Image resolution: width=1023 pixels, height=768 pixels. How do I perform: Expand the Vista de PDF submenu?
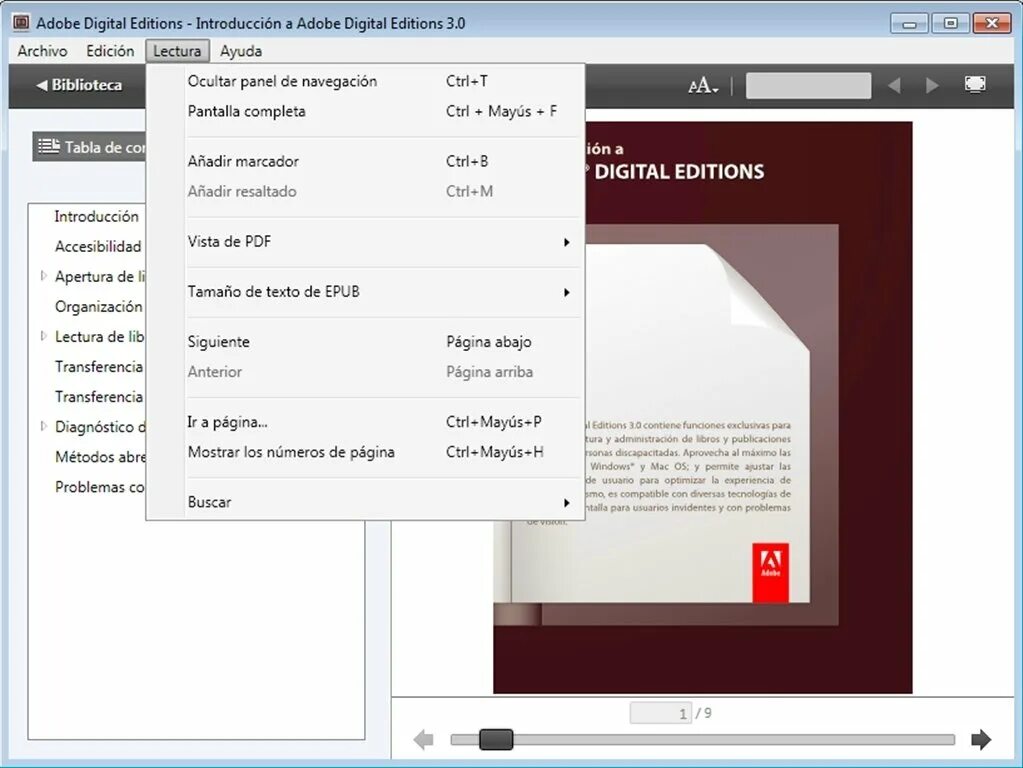[x=365, y=241]
